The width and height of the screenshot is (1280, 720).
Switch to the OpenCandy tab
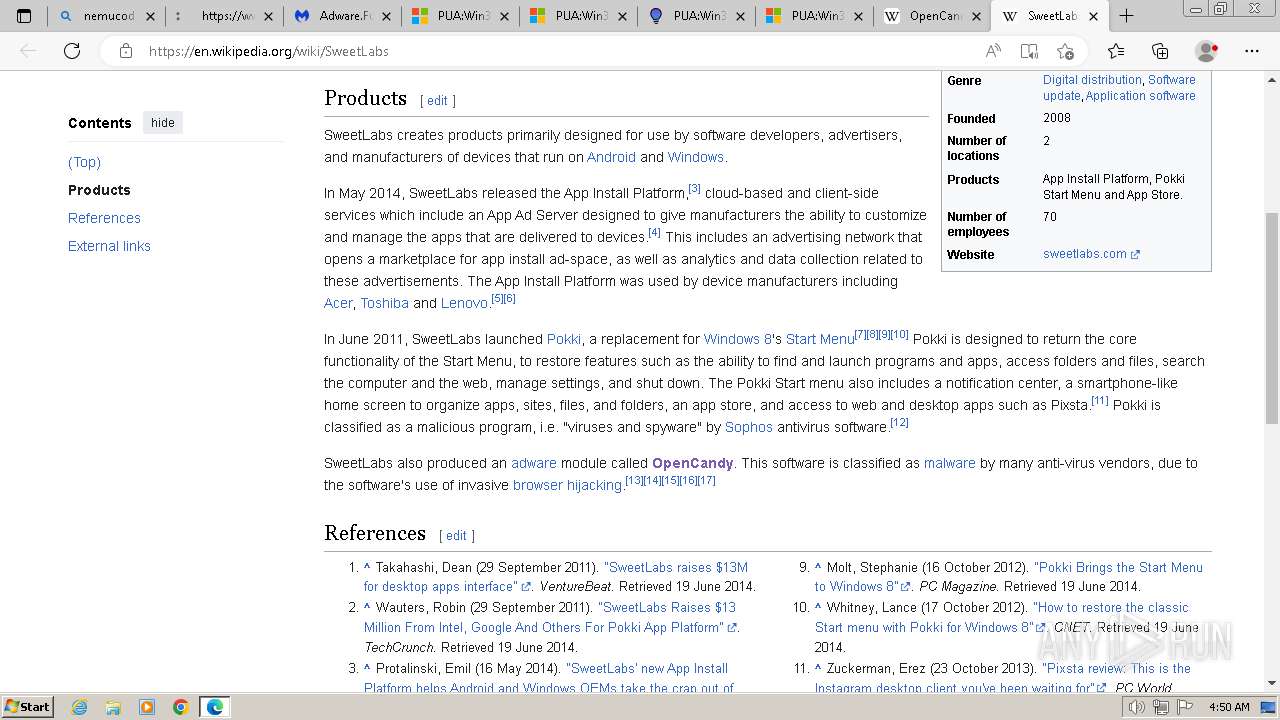pyautogui.click(x=934, y=16)
